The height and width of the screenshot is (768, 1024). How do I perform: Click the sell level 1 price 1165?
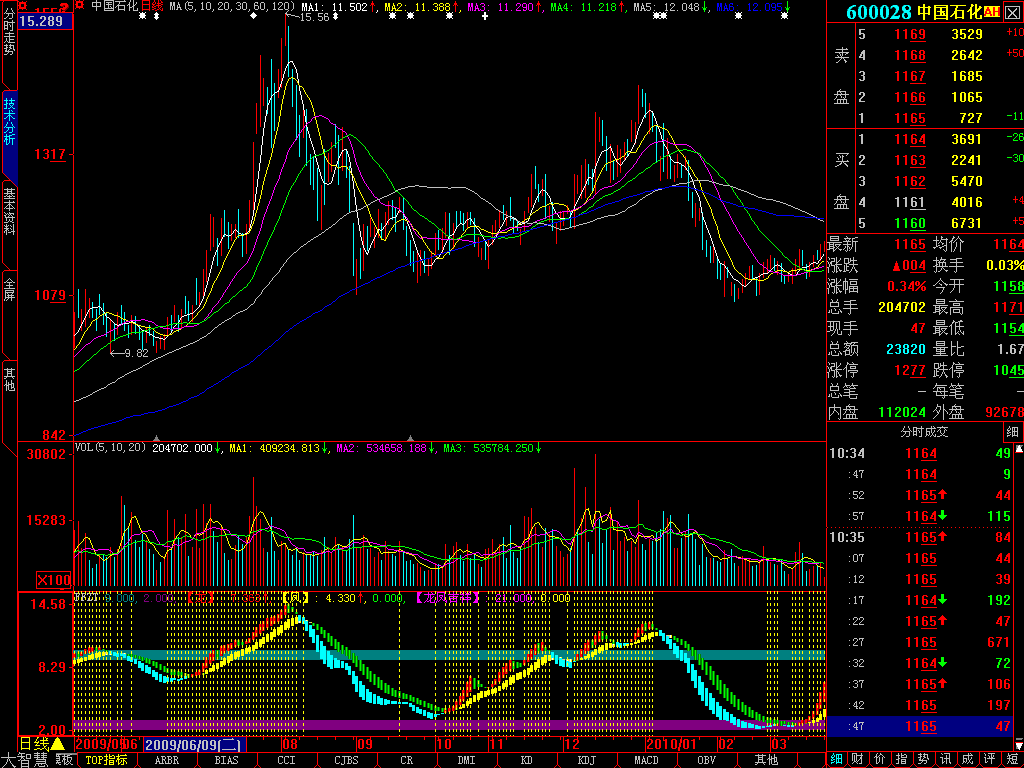[x=910, y=118]
